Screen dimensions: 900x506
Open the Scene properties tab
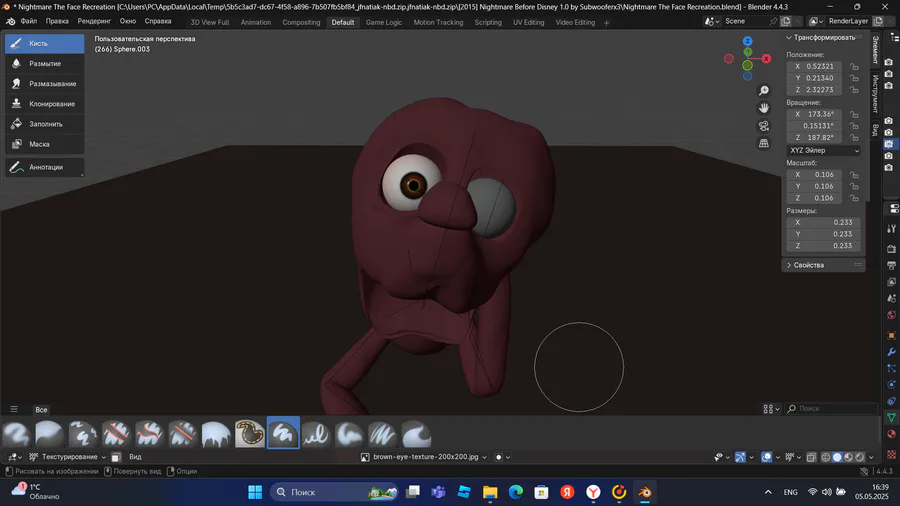coord(891,298)
